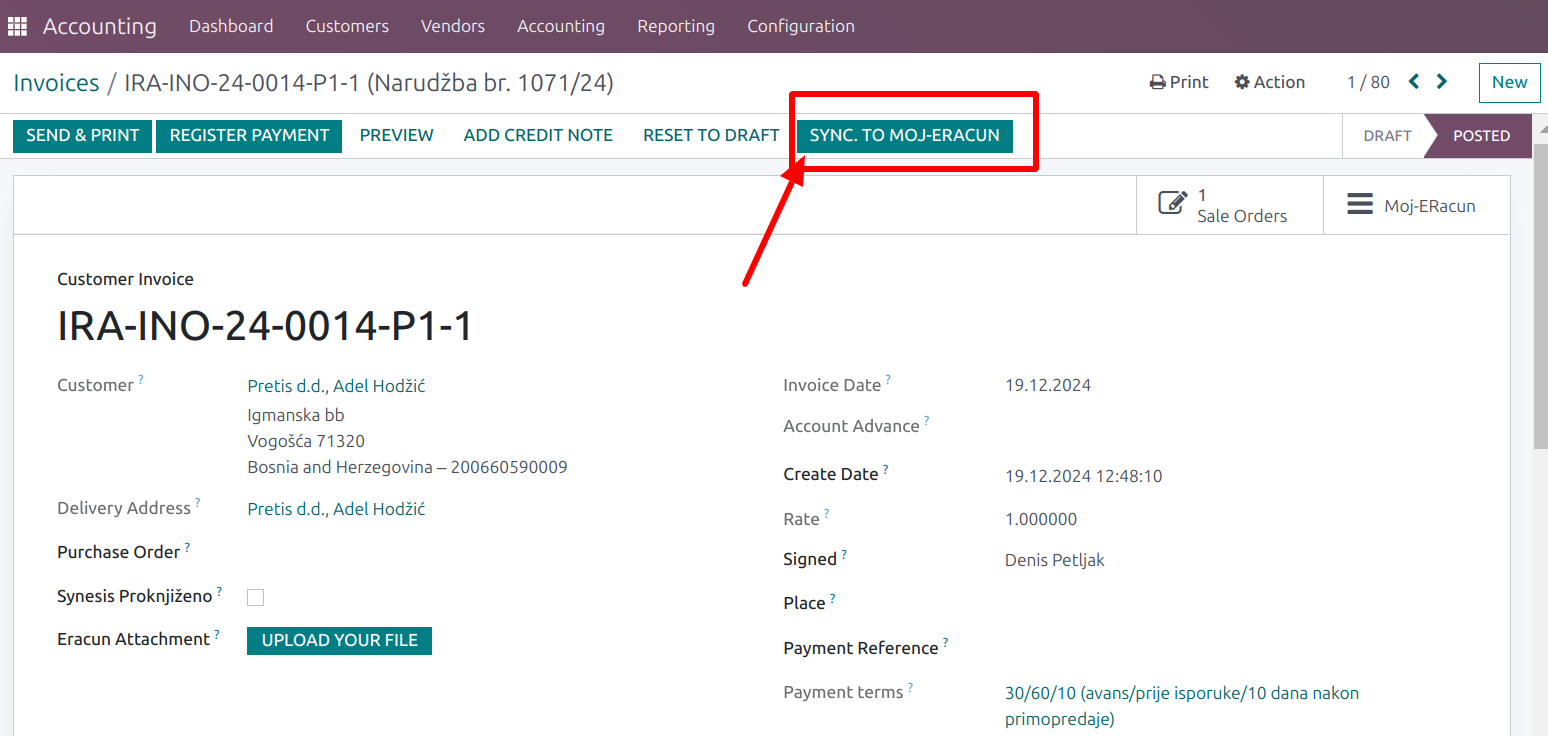Go to next invoice record arrow
Viewport: 1548px width, 736px height.
tap(1442, 82)
